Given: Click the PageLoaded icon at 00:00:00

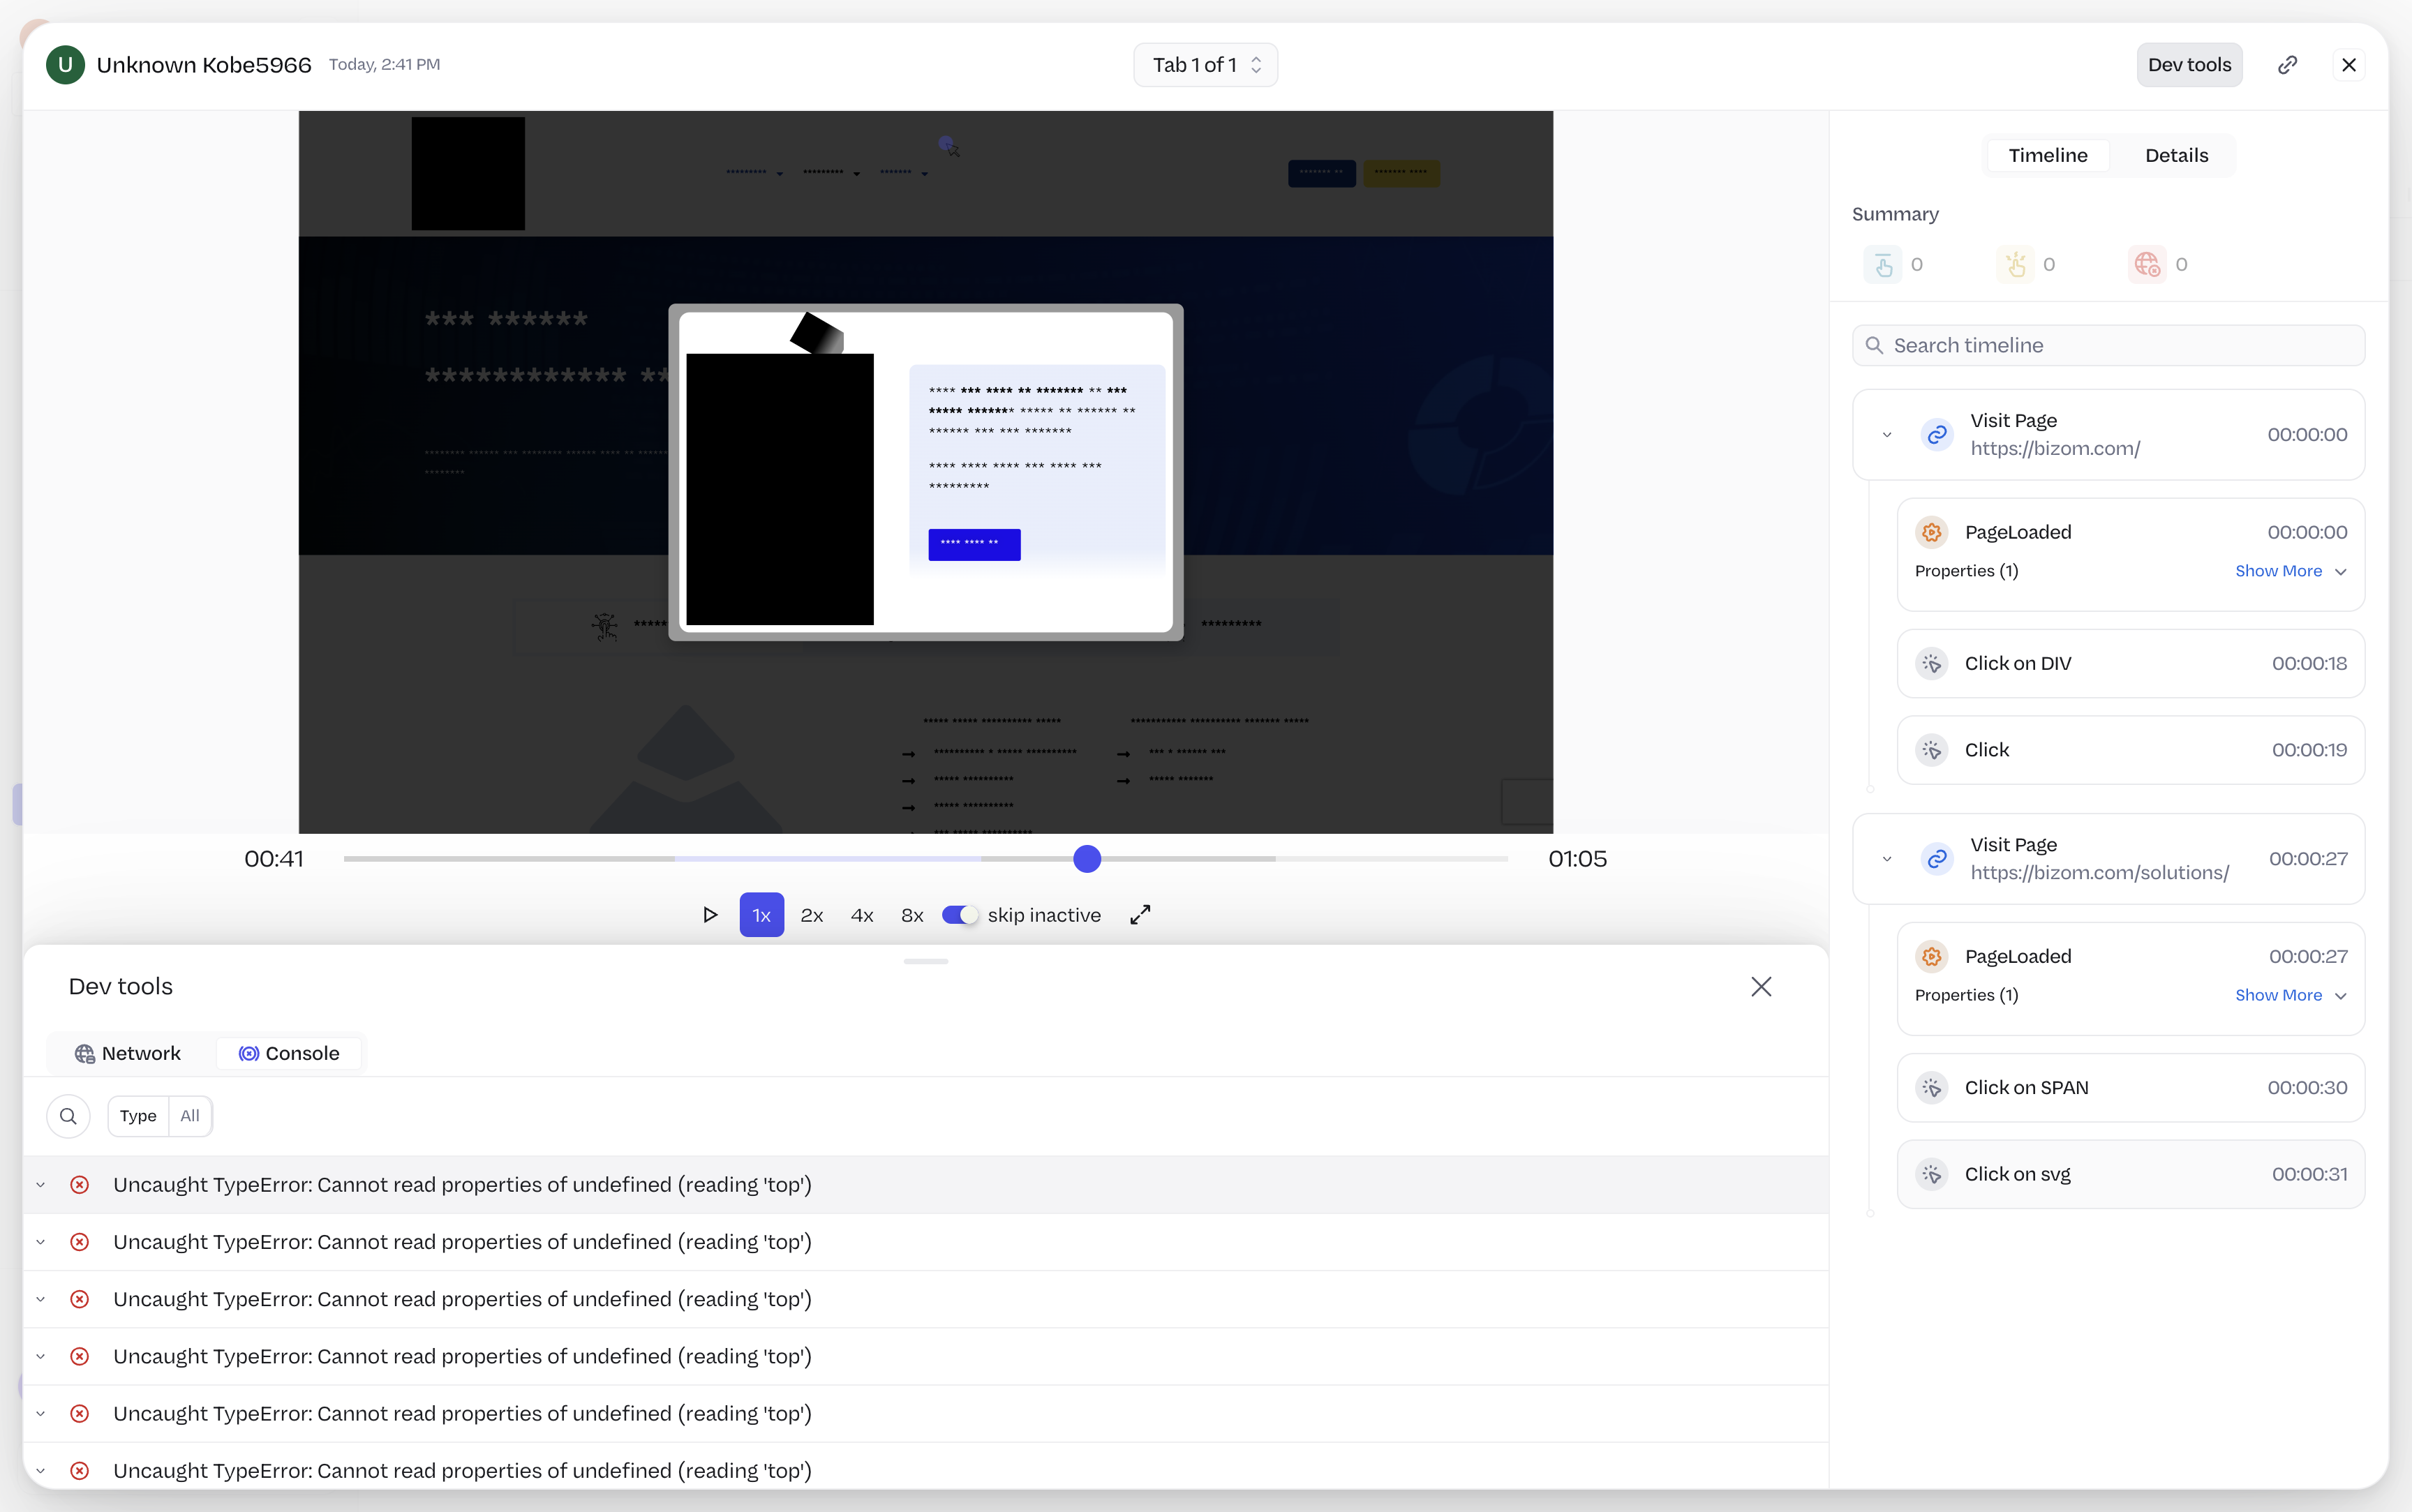Looking at the screenshot, I should [1932, 532].
